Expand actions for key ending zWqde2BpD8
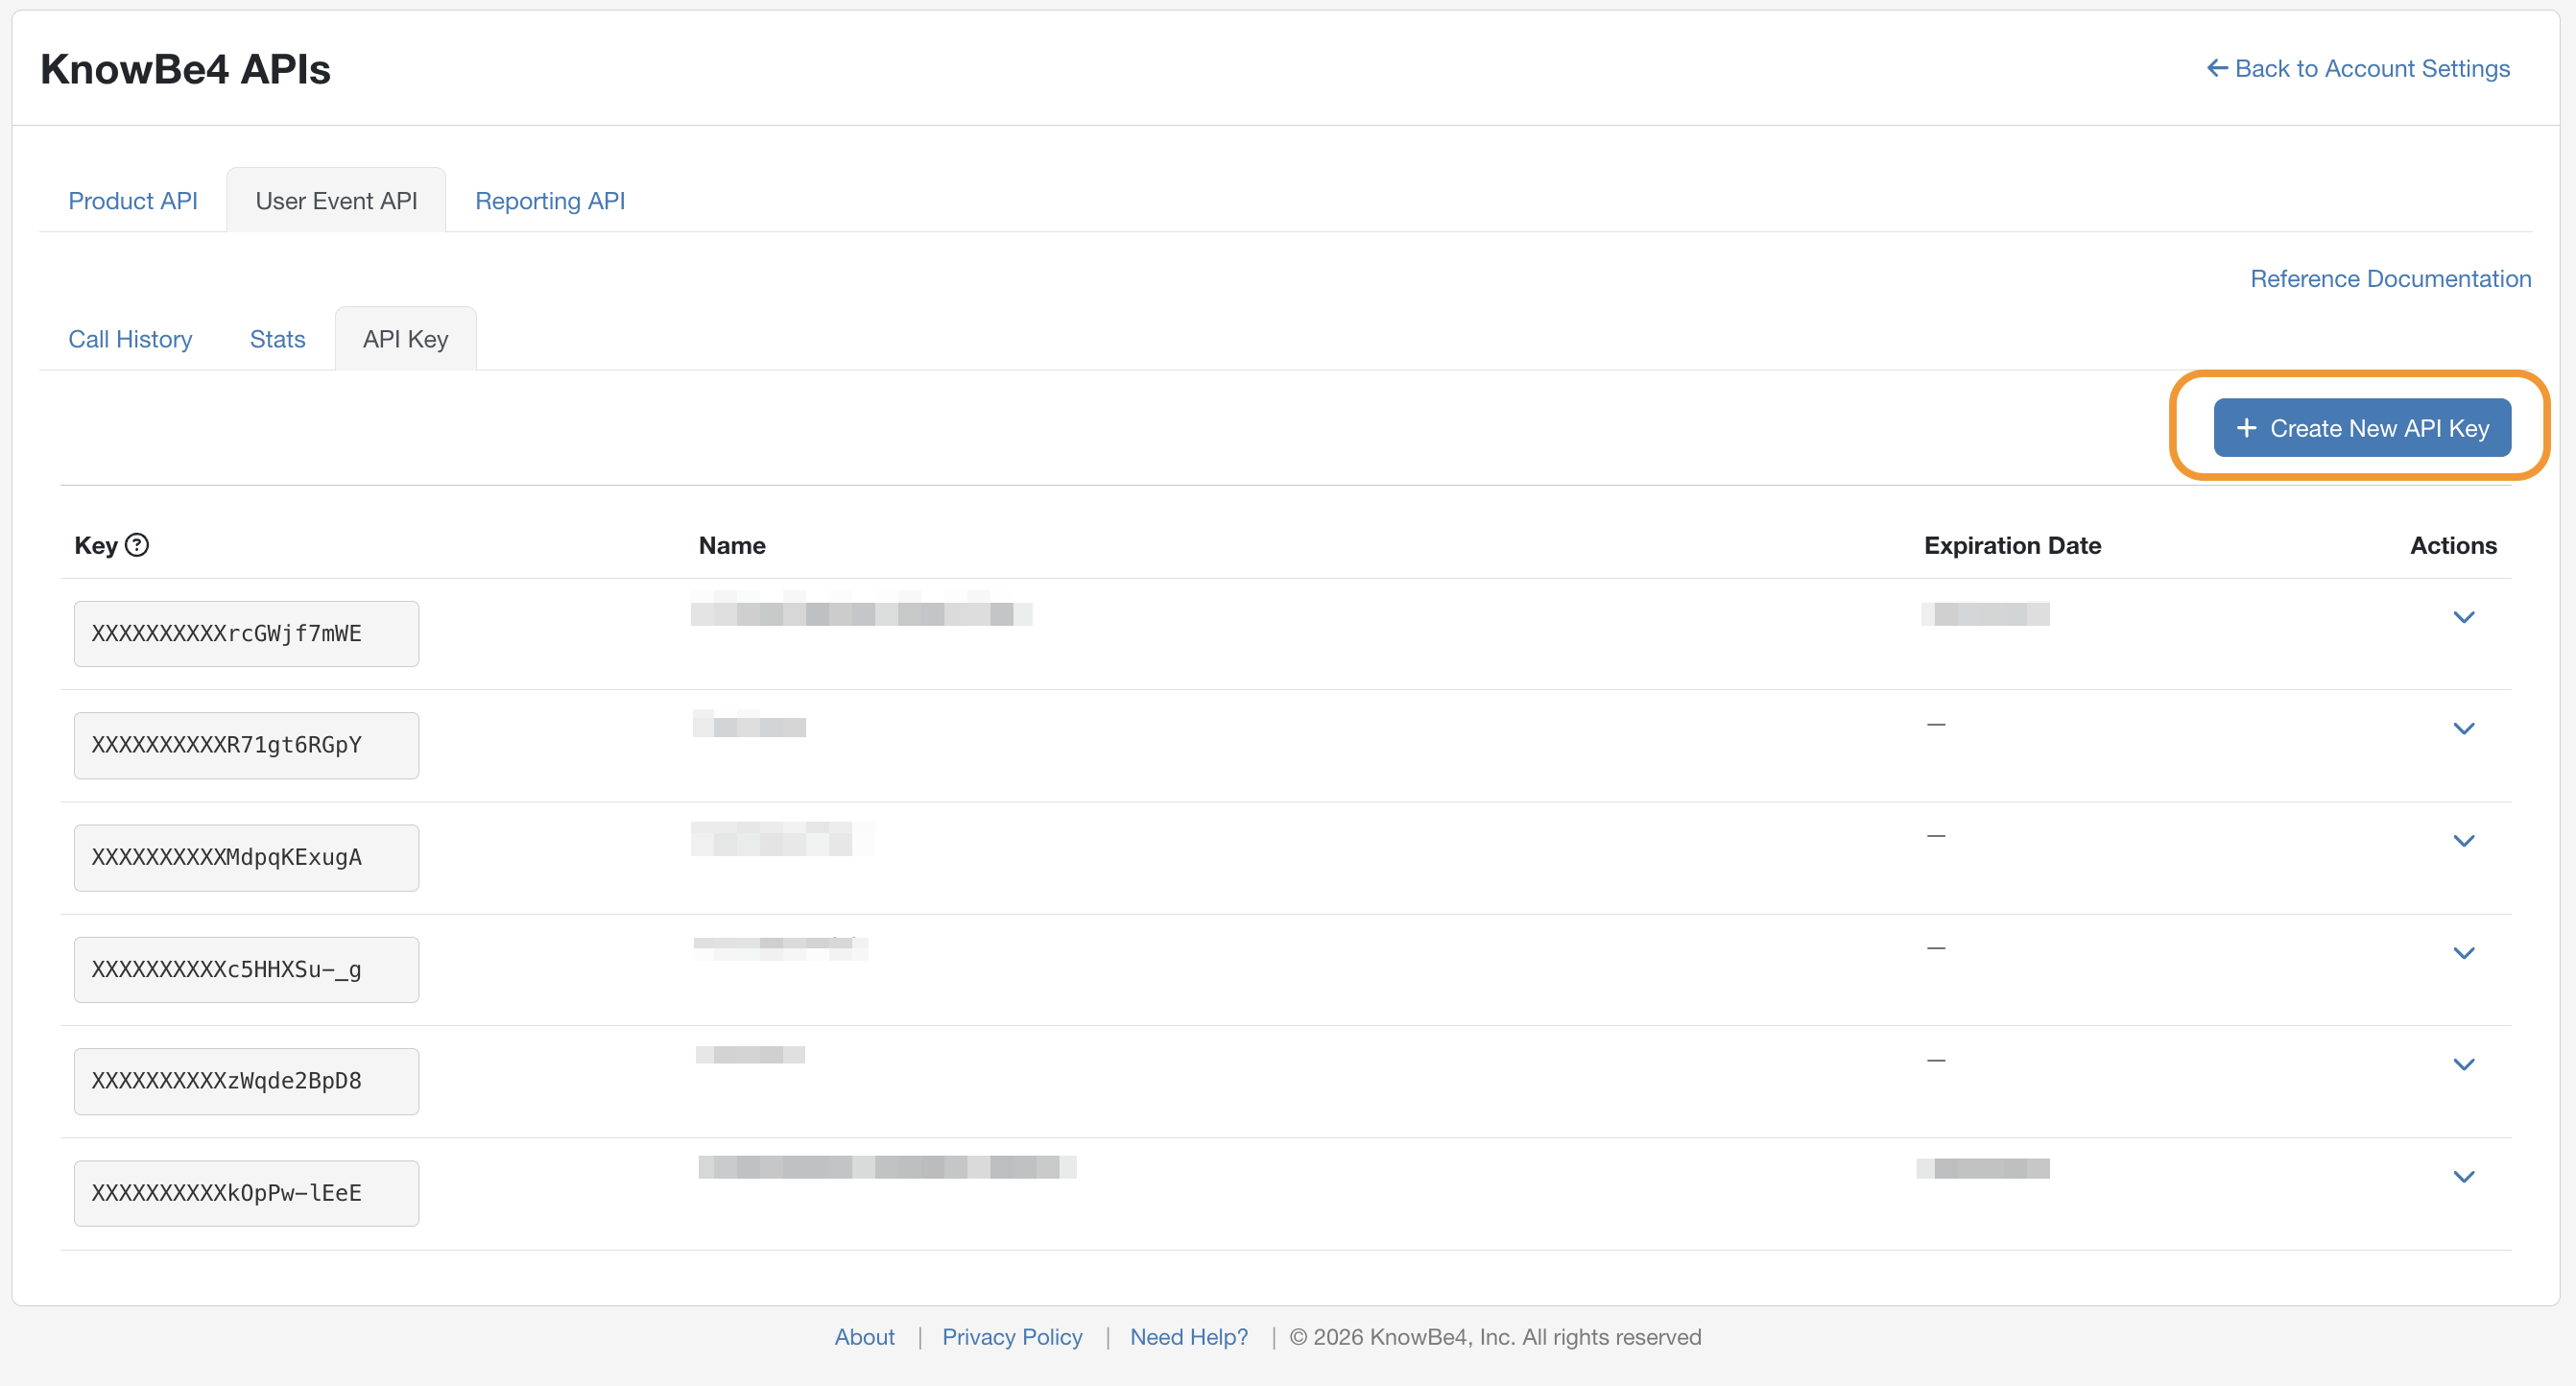 pyautogui.click(x=2463, y=1064)
